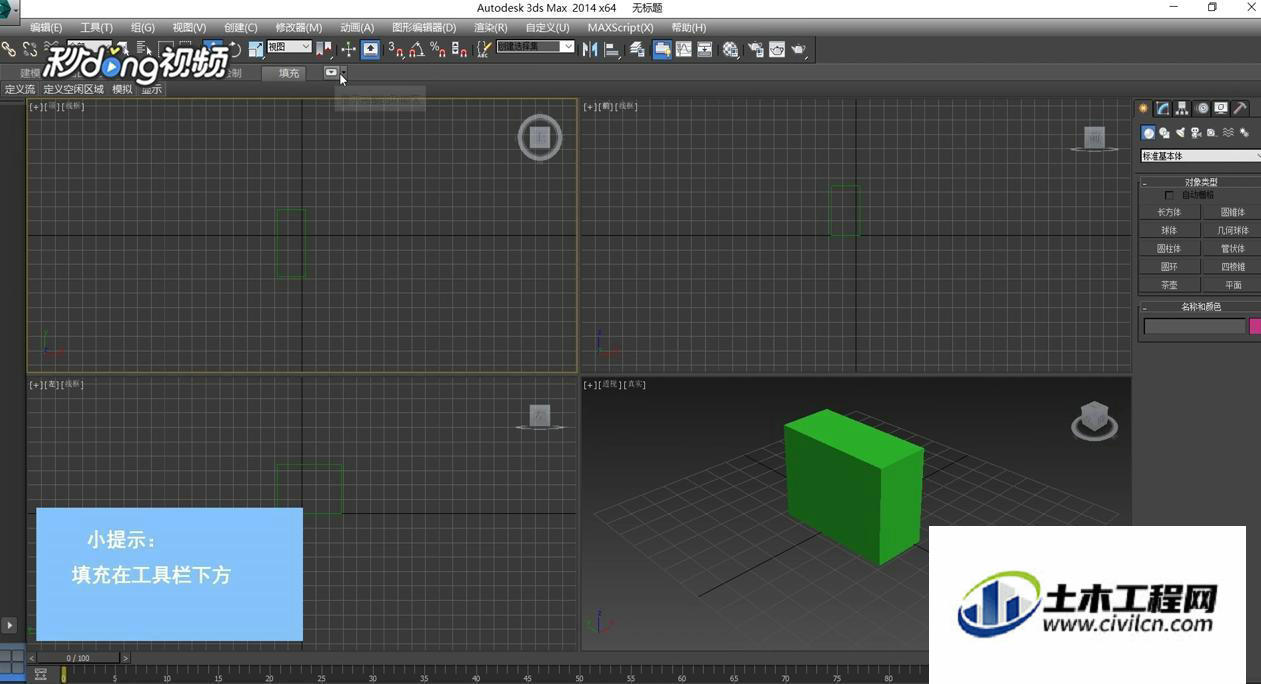The height and width of the screenshot is (684, 1261).
Task: Open the named selection sets dropdown
Action: coord(536,47)
